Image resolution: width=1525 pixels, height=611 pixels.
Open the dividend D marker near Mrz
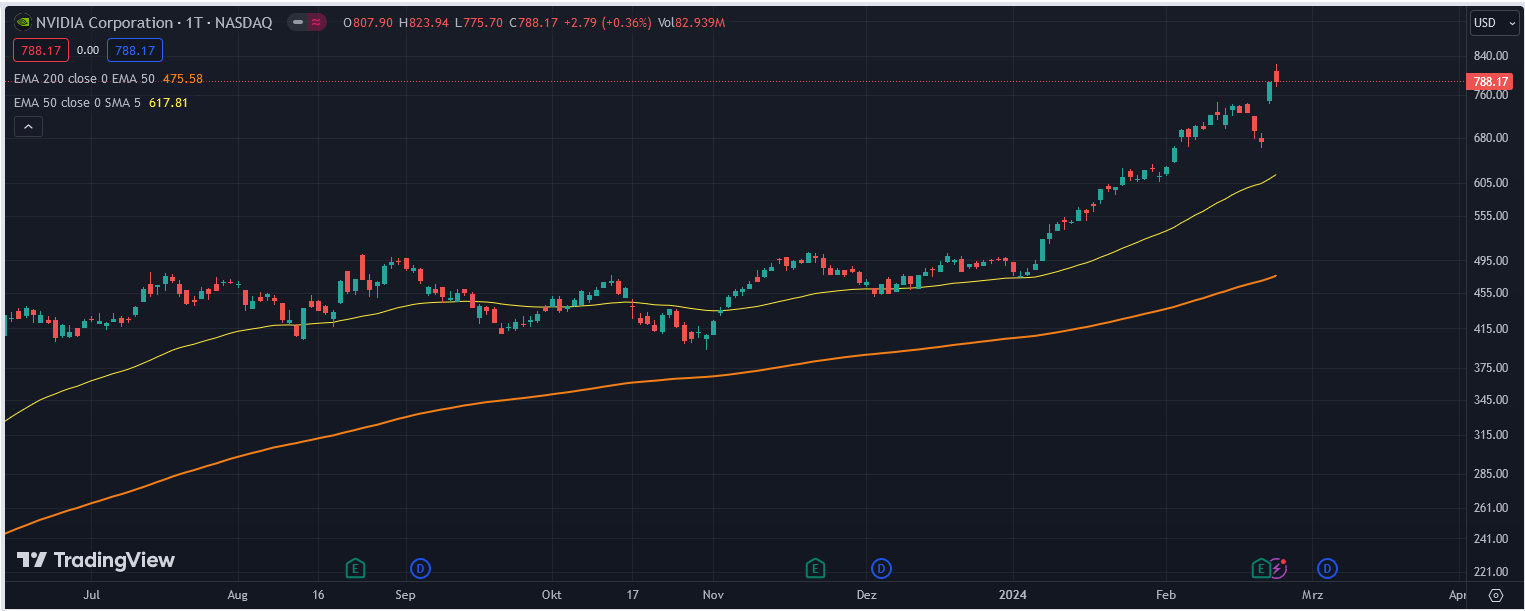click(1327, 568)
